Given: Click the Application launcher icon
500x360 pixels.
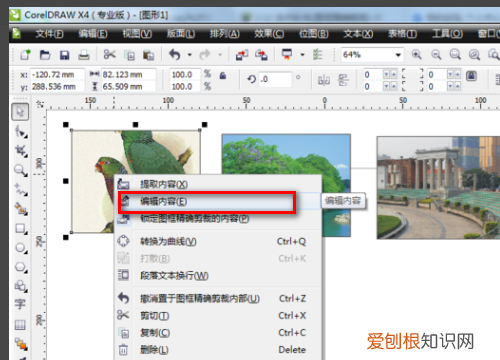Looking at the screenshot, I should click(287, 54).
